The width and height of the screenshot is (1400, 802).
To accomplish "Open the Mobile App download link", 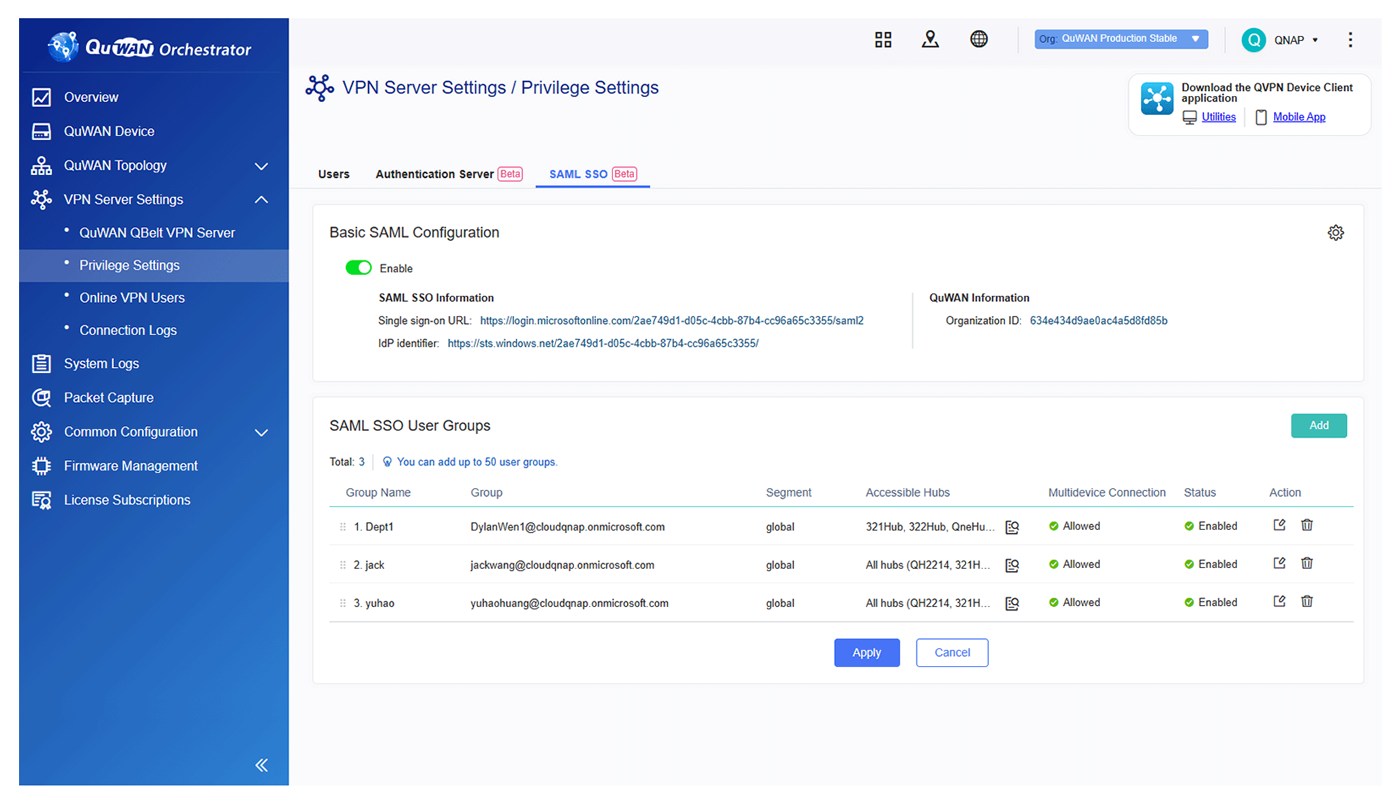I will (1299, 117).
